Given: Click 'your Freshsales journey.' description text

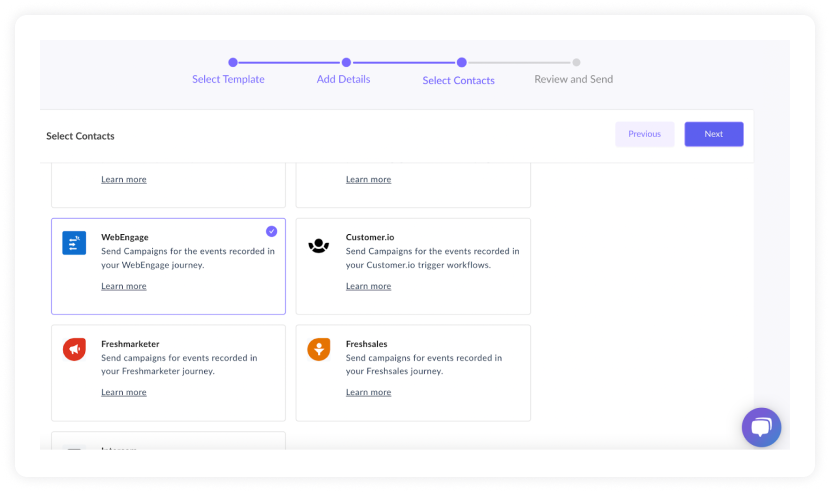Looking at the screenshot, I should (394, 371).
